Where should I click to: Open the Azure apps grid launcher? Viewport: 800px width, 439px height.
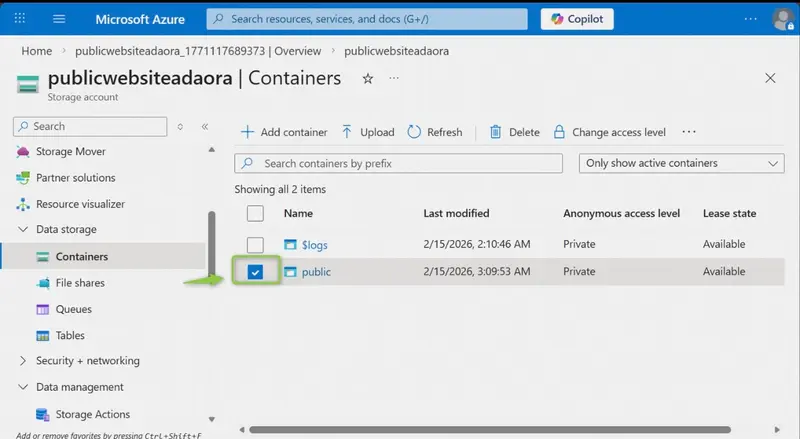pos(19,19)
